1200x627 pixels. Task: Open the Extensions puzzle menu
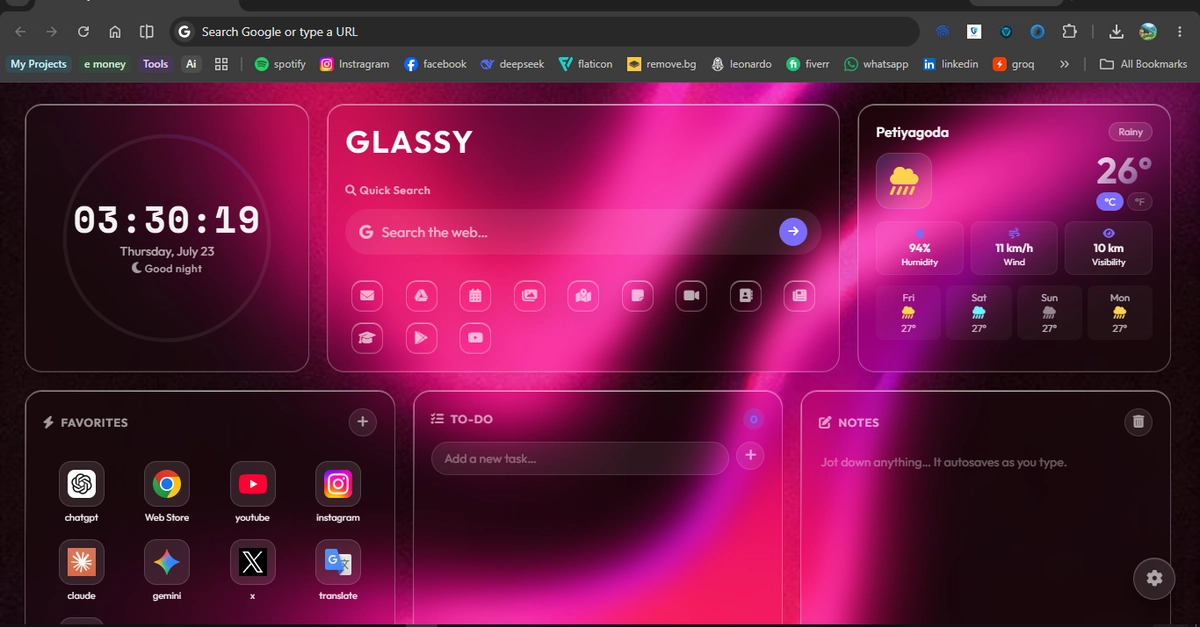pos(1069,32)
